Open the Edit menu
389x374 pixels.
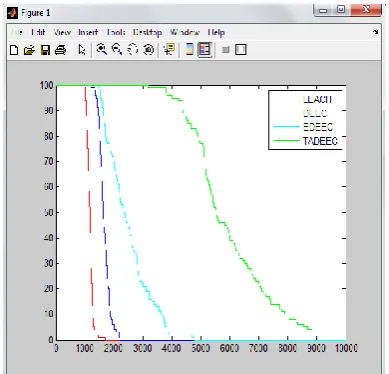click(x=38, y=32)
